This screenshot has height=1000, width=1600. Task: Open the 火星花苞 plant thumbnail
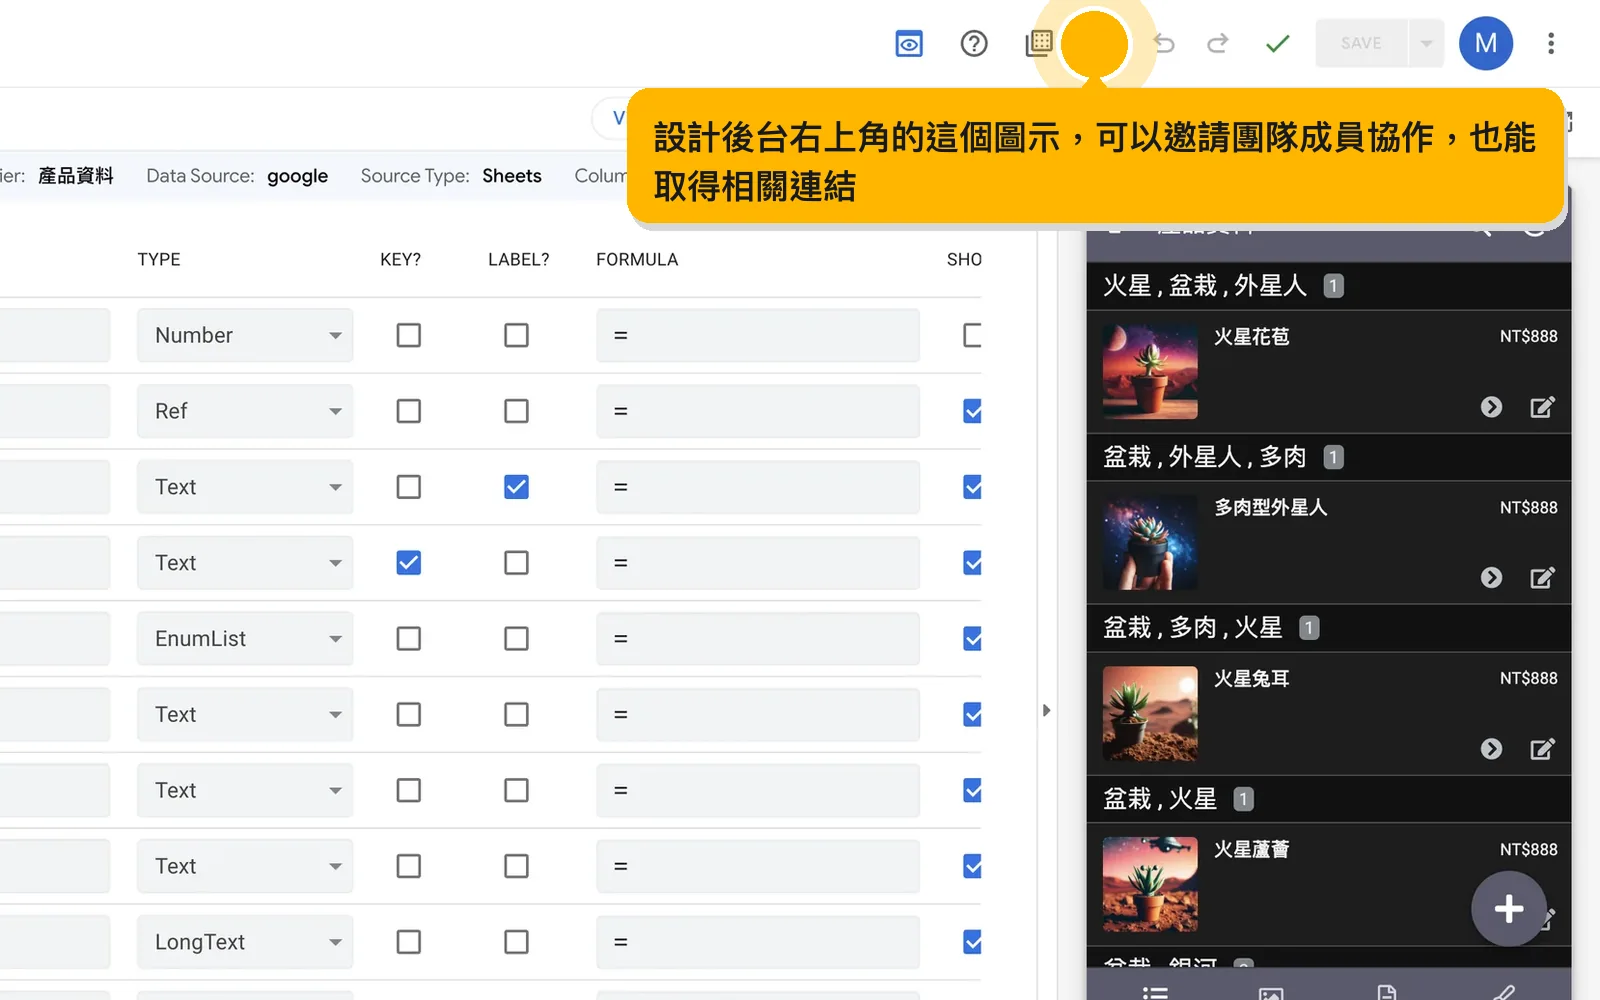[1150, 372]
